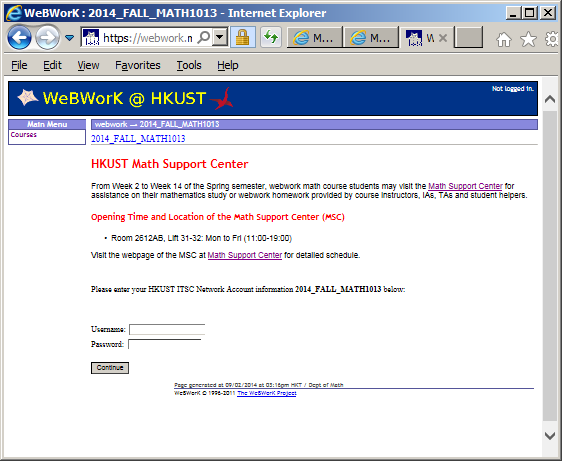Open the View menu
562x461 pixels.
(88, 65)
